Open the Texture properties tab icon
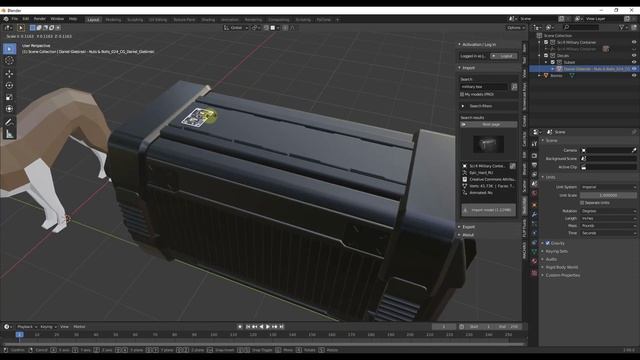 pyautogui.click(x=534, y=273)
